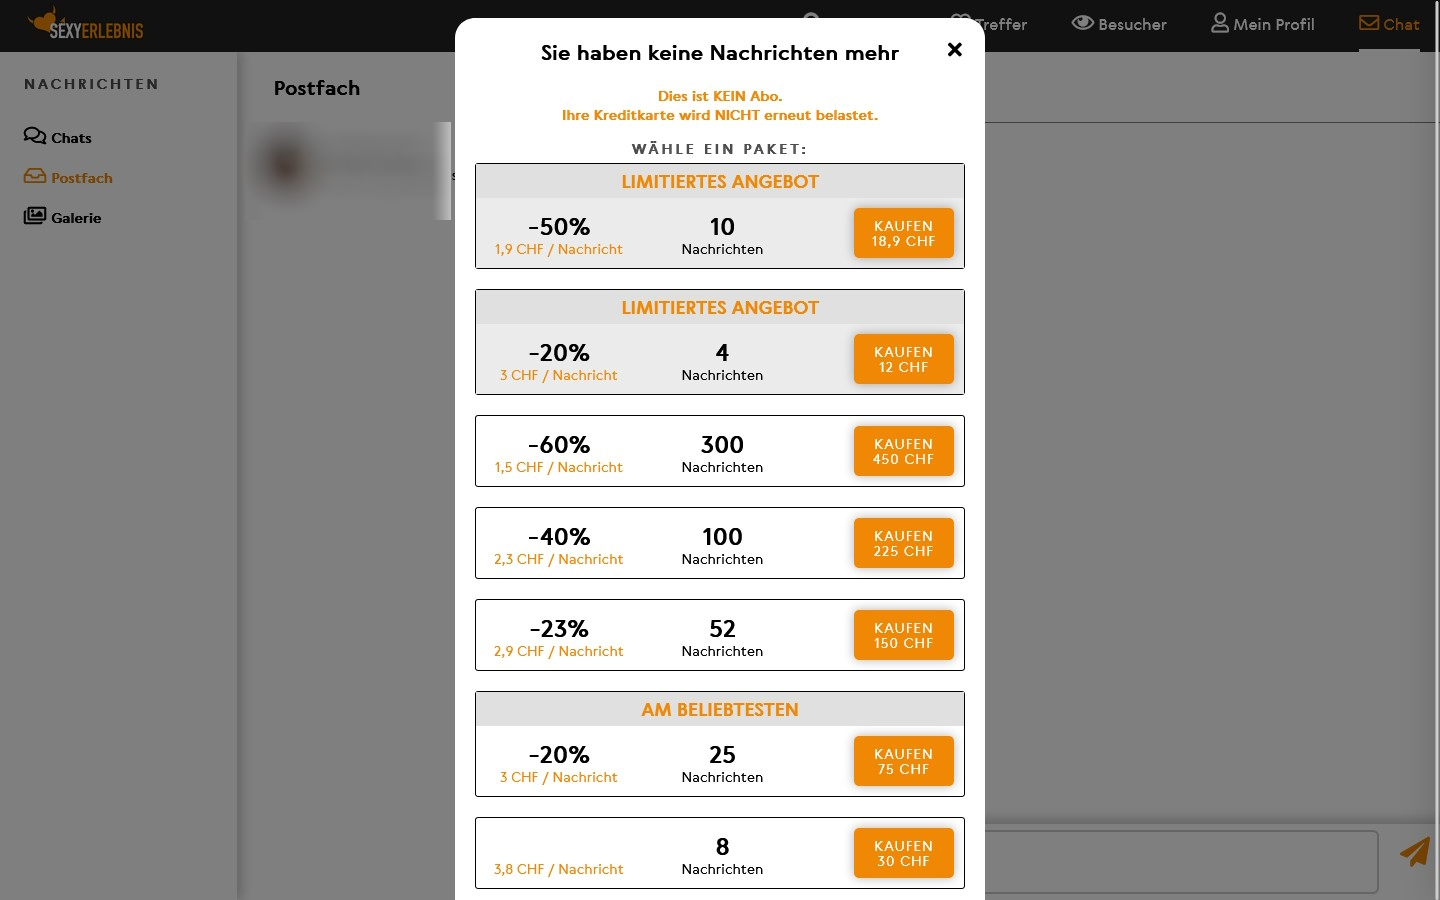
Task: Open Besucher via the eye icon
Action: coord(1083,22)
